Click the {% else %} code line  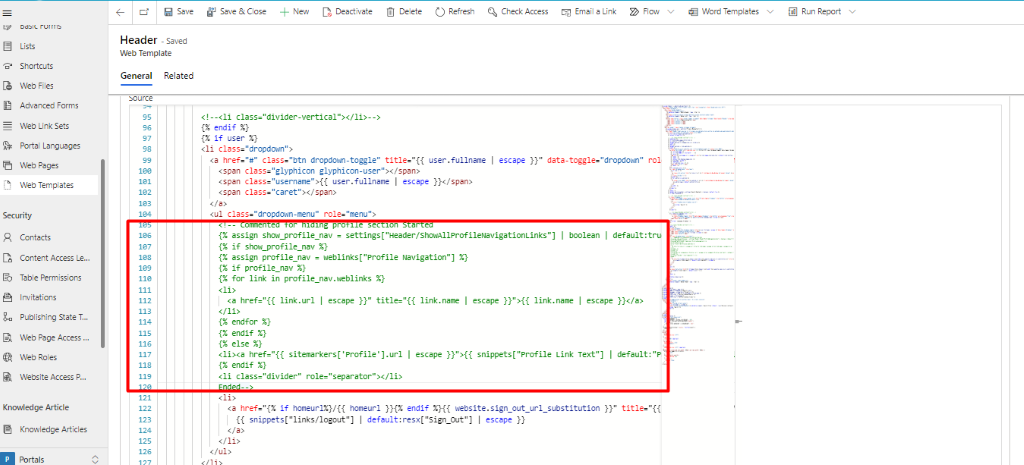click(240, 344)
